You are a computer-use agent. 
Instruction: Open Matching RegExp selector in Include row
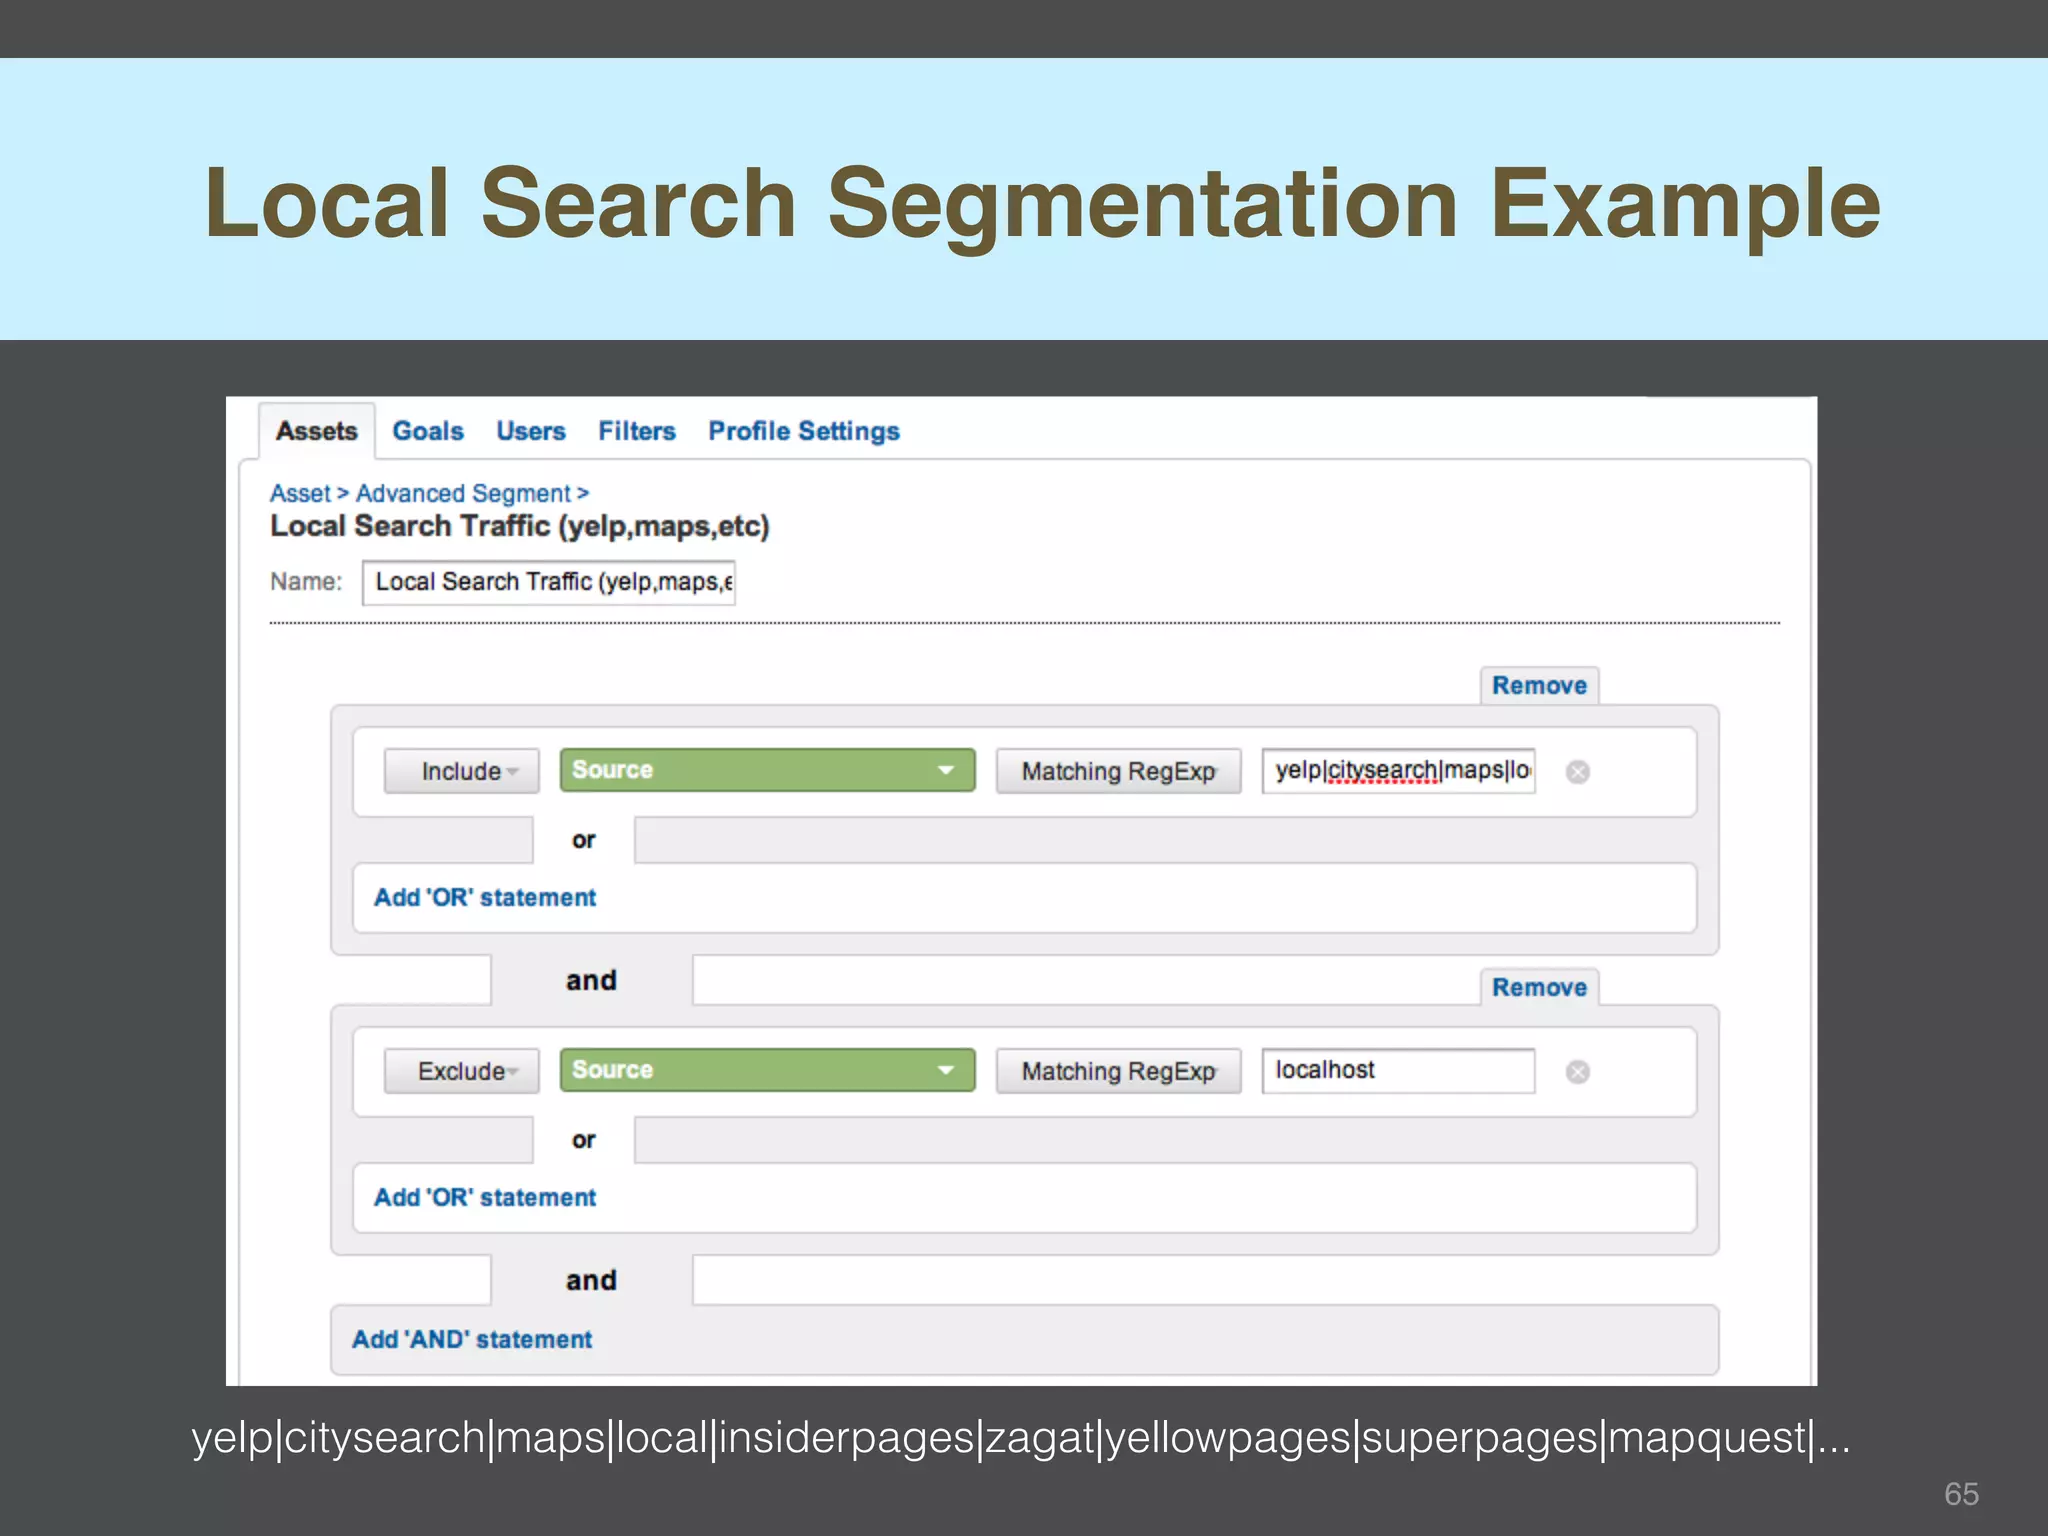[1118, 771]
